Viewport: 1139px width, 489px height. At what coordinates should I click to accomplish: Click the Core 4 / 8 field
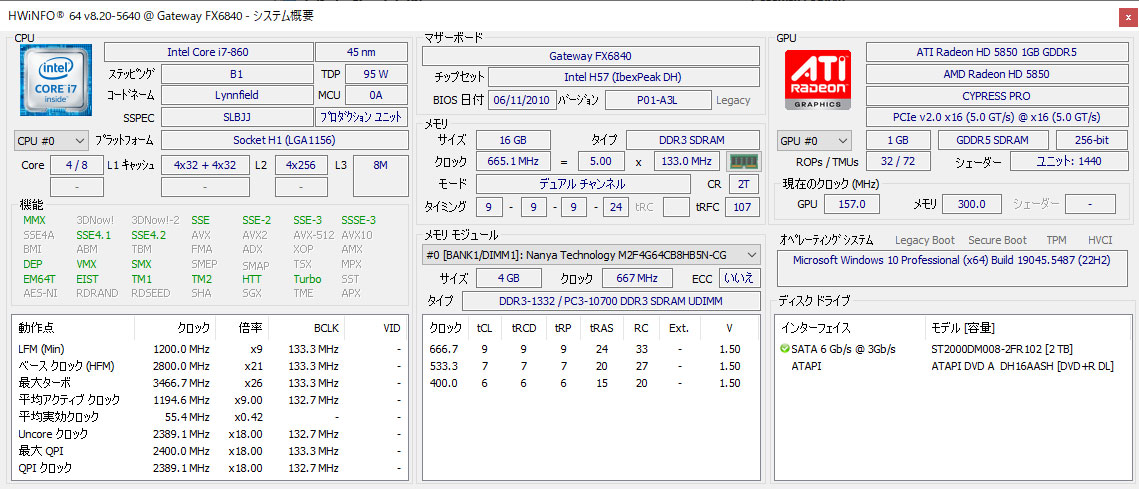[76, 165]
